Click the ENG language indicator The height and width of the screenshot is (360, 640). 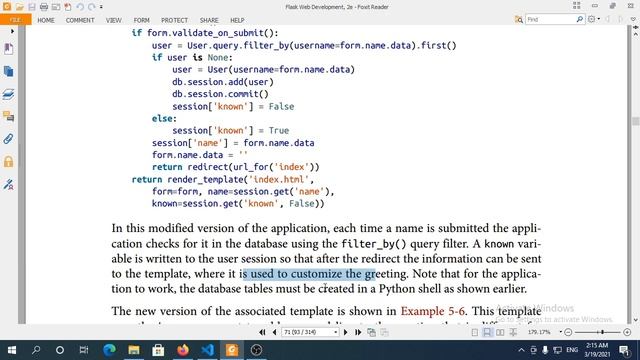[572, 350]
